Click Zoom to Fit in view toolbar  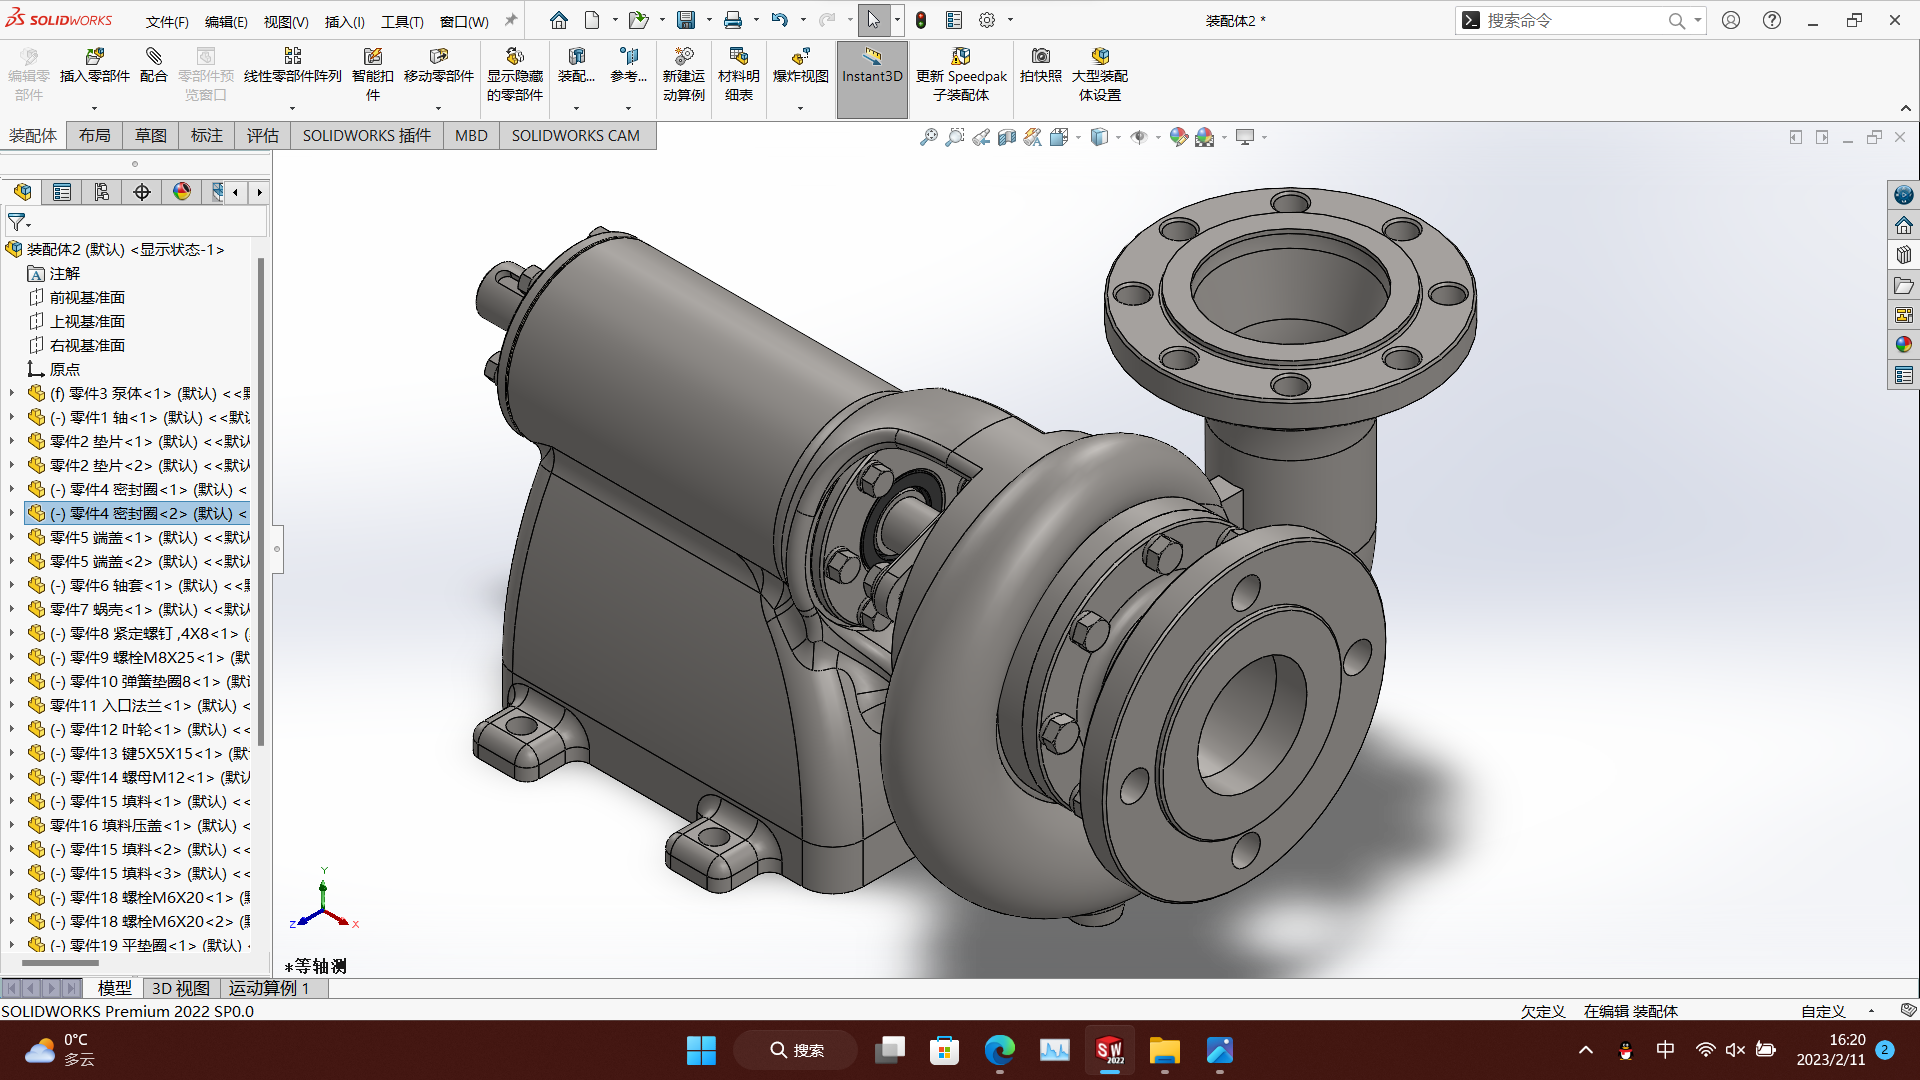coord(929,137)
